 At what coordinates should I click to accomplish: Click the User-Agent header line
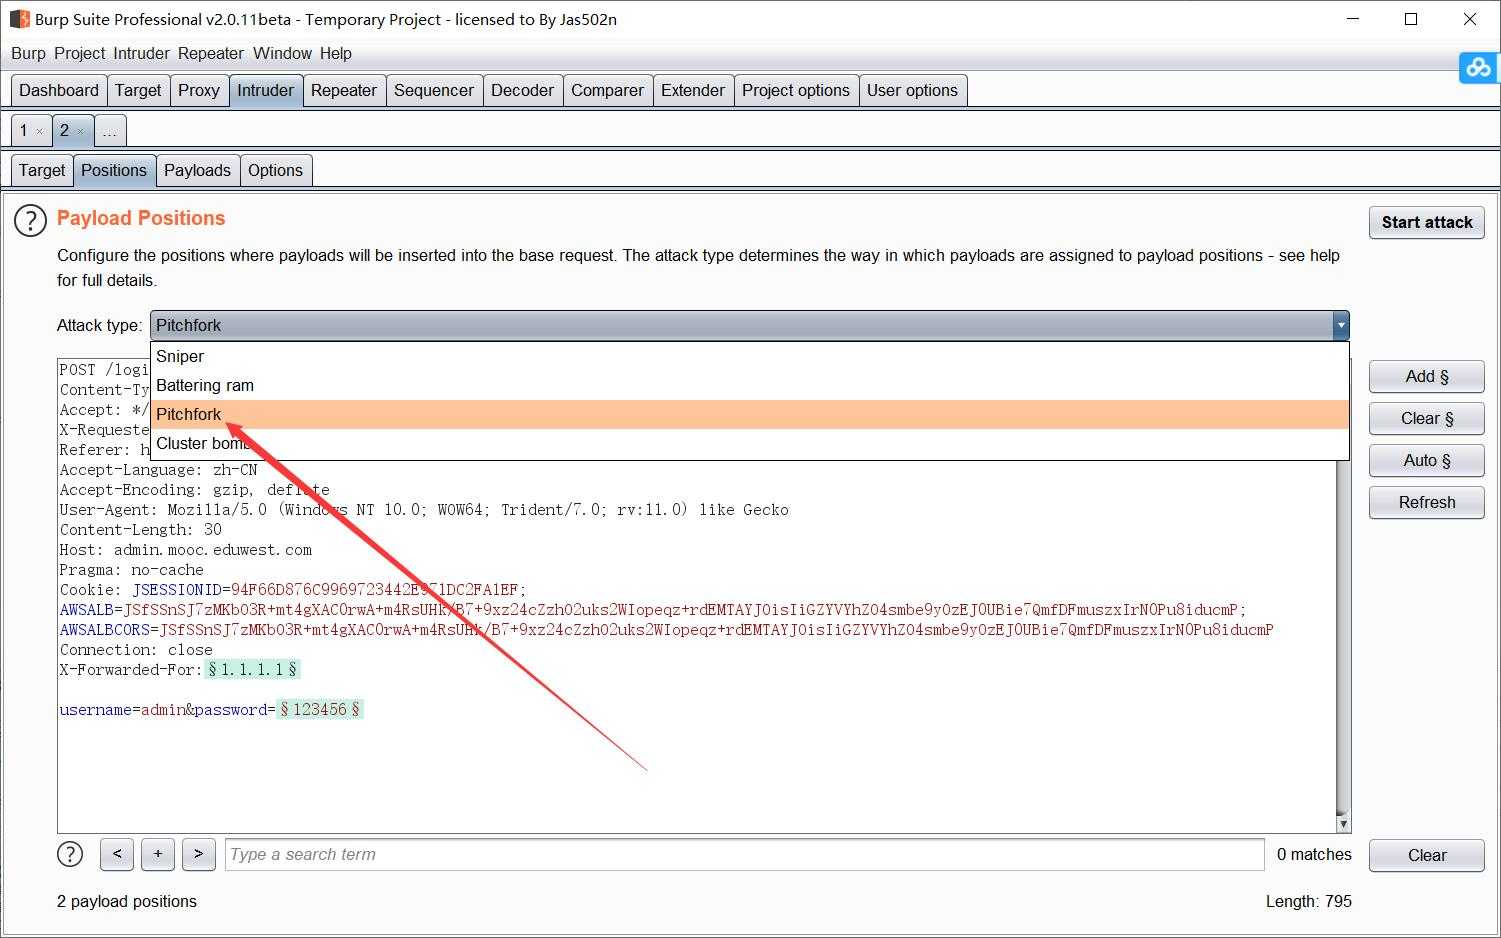pos(424,510)
